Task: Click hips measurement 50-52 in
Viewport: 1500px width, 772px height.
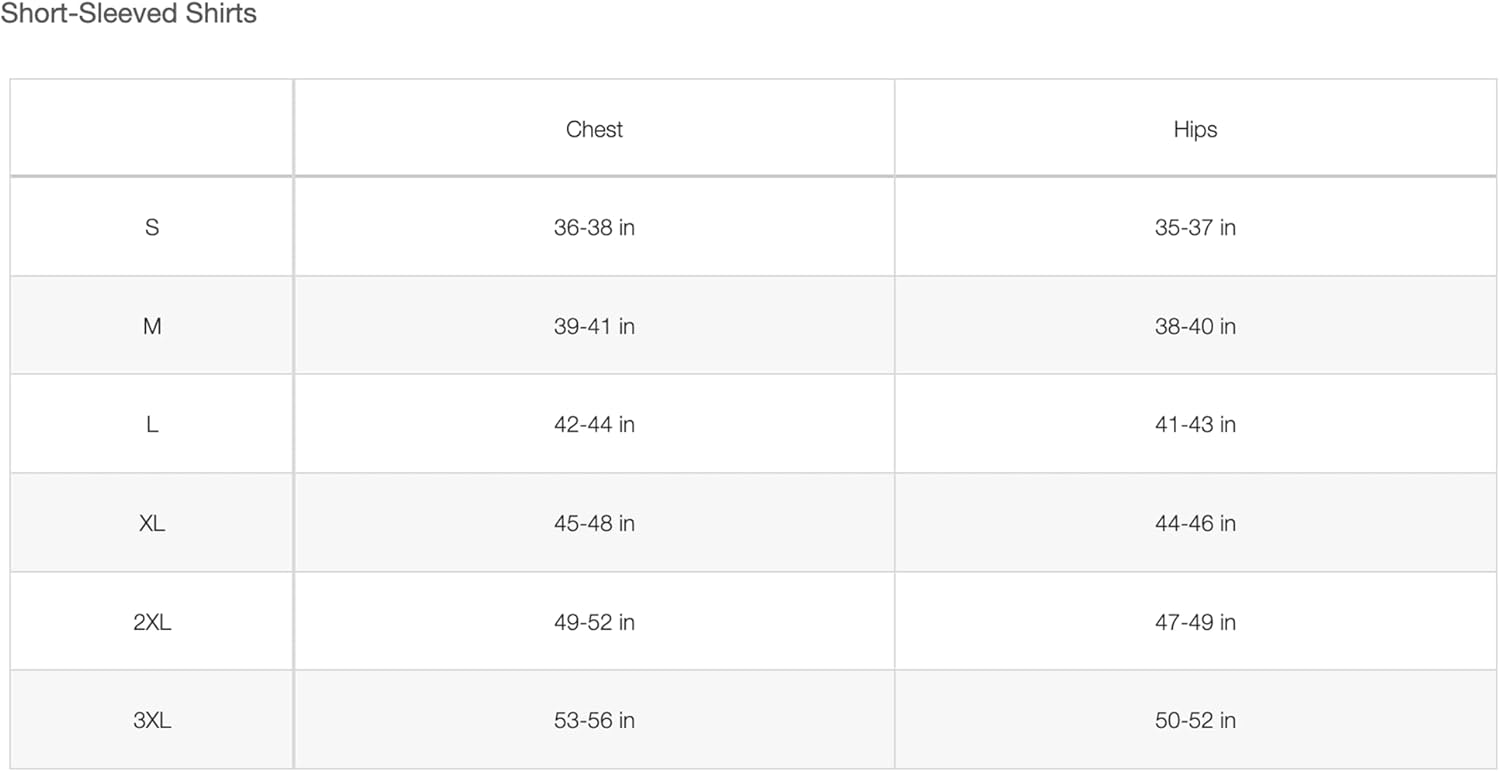Action: pos(1195,720)
